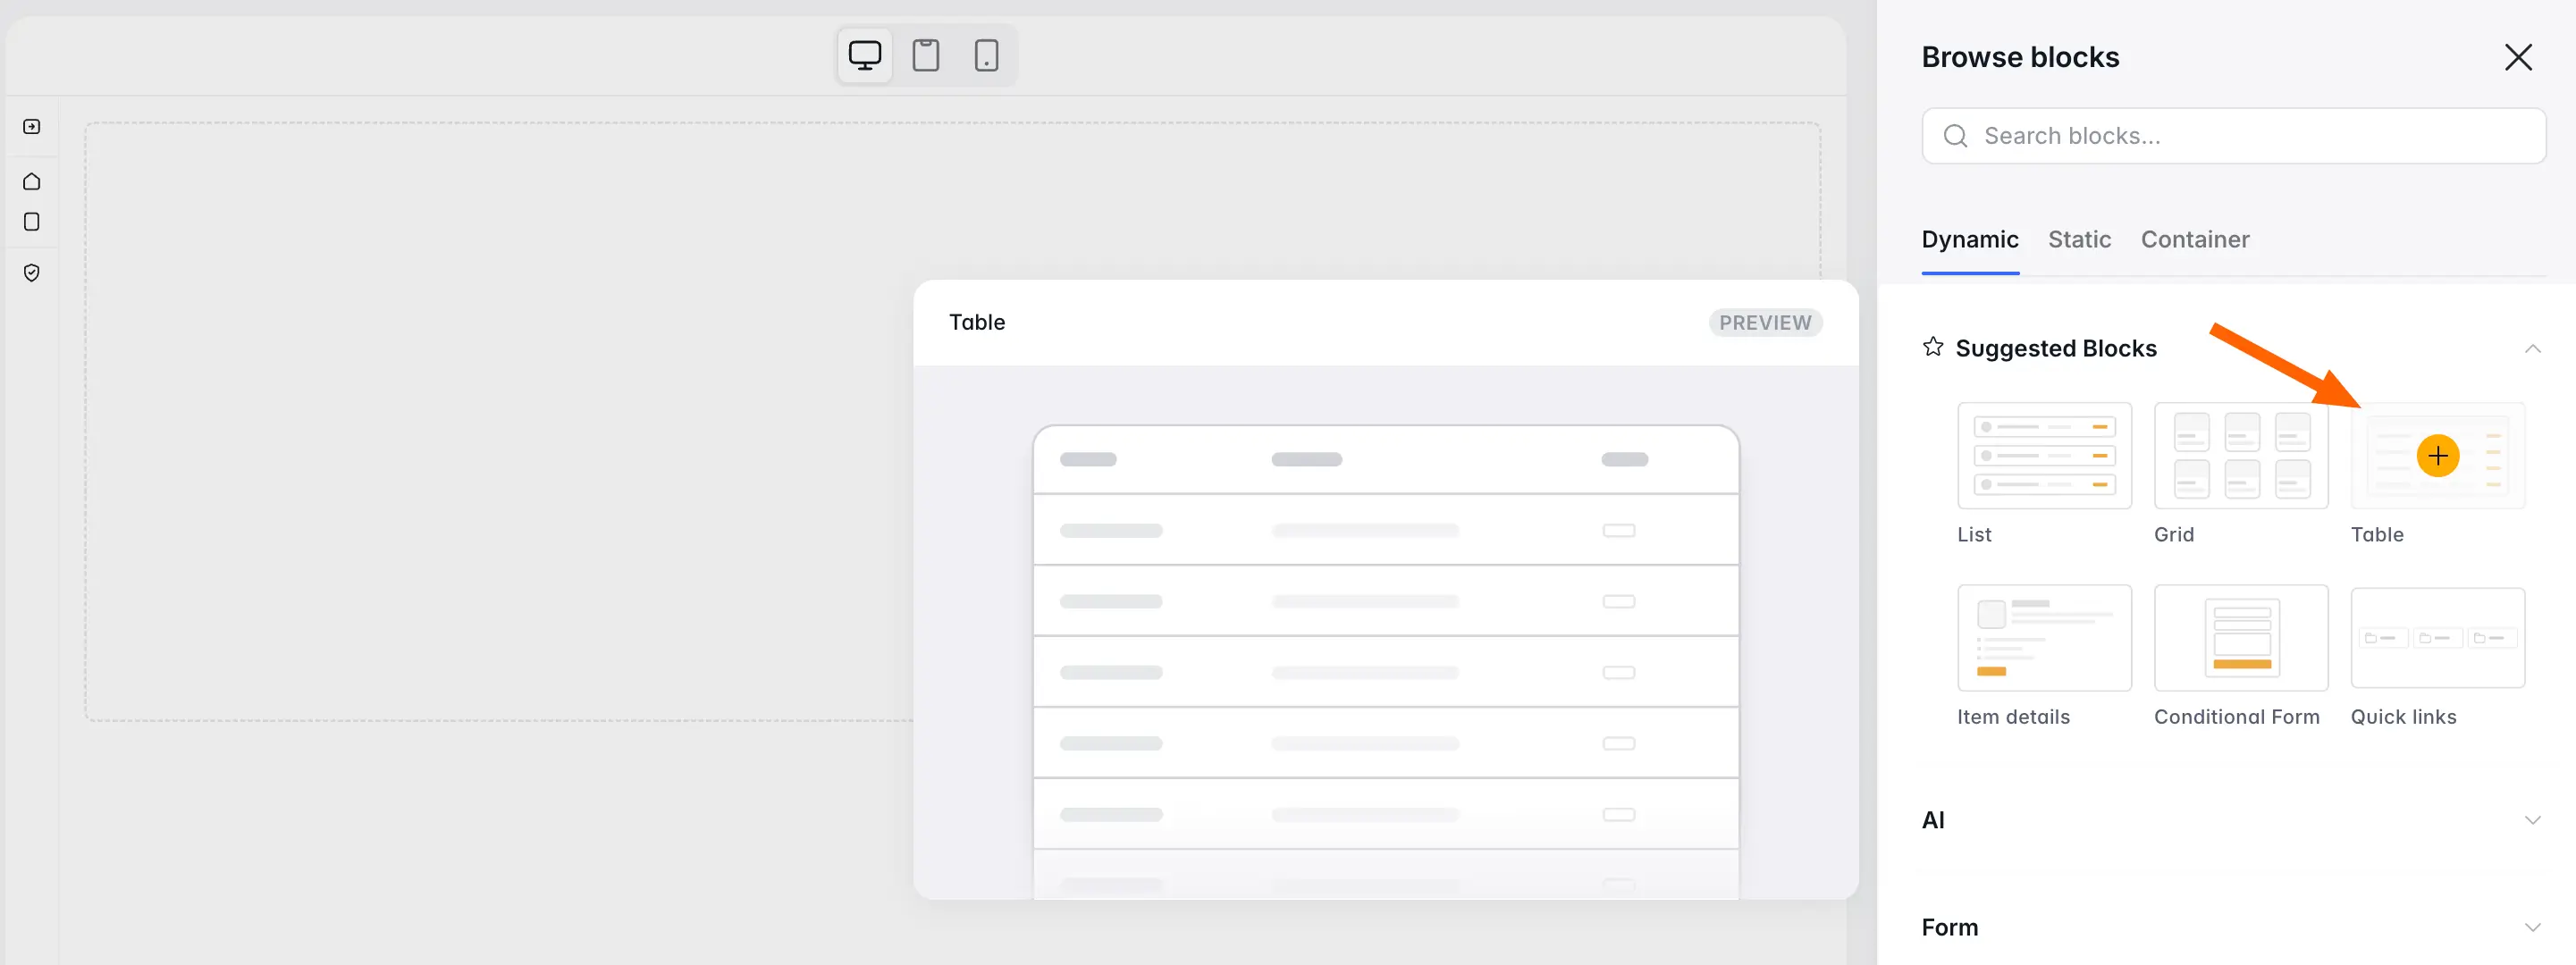
Task: Collapse the Suggested Blocks section
Action: 2532,349
